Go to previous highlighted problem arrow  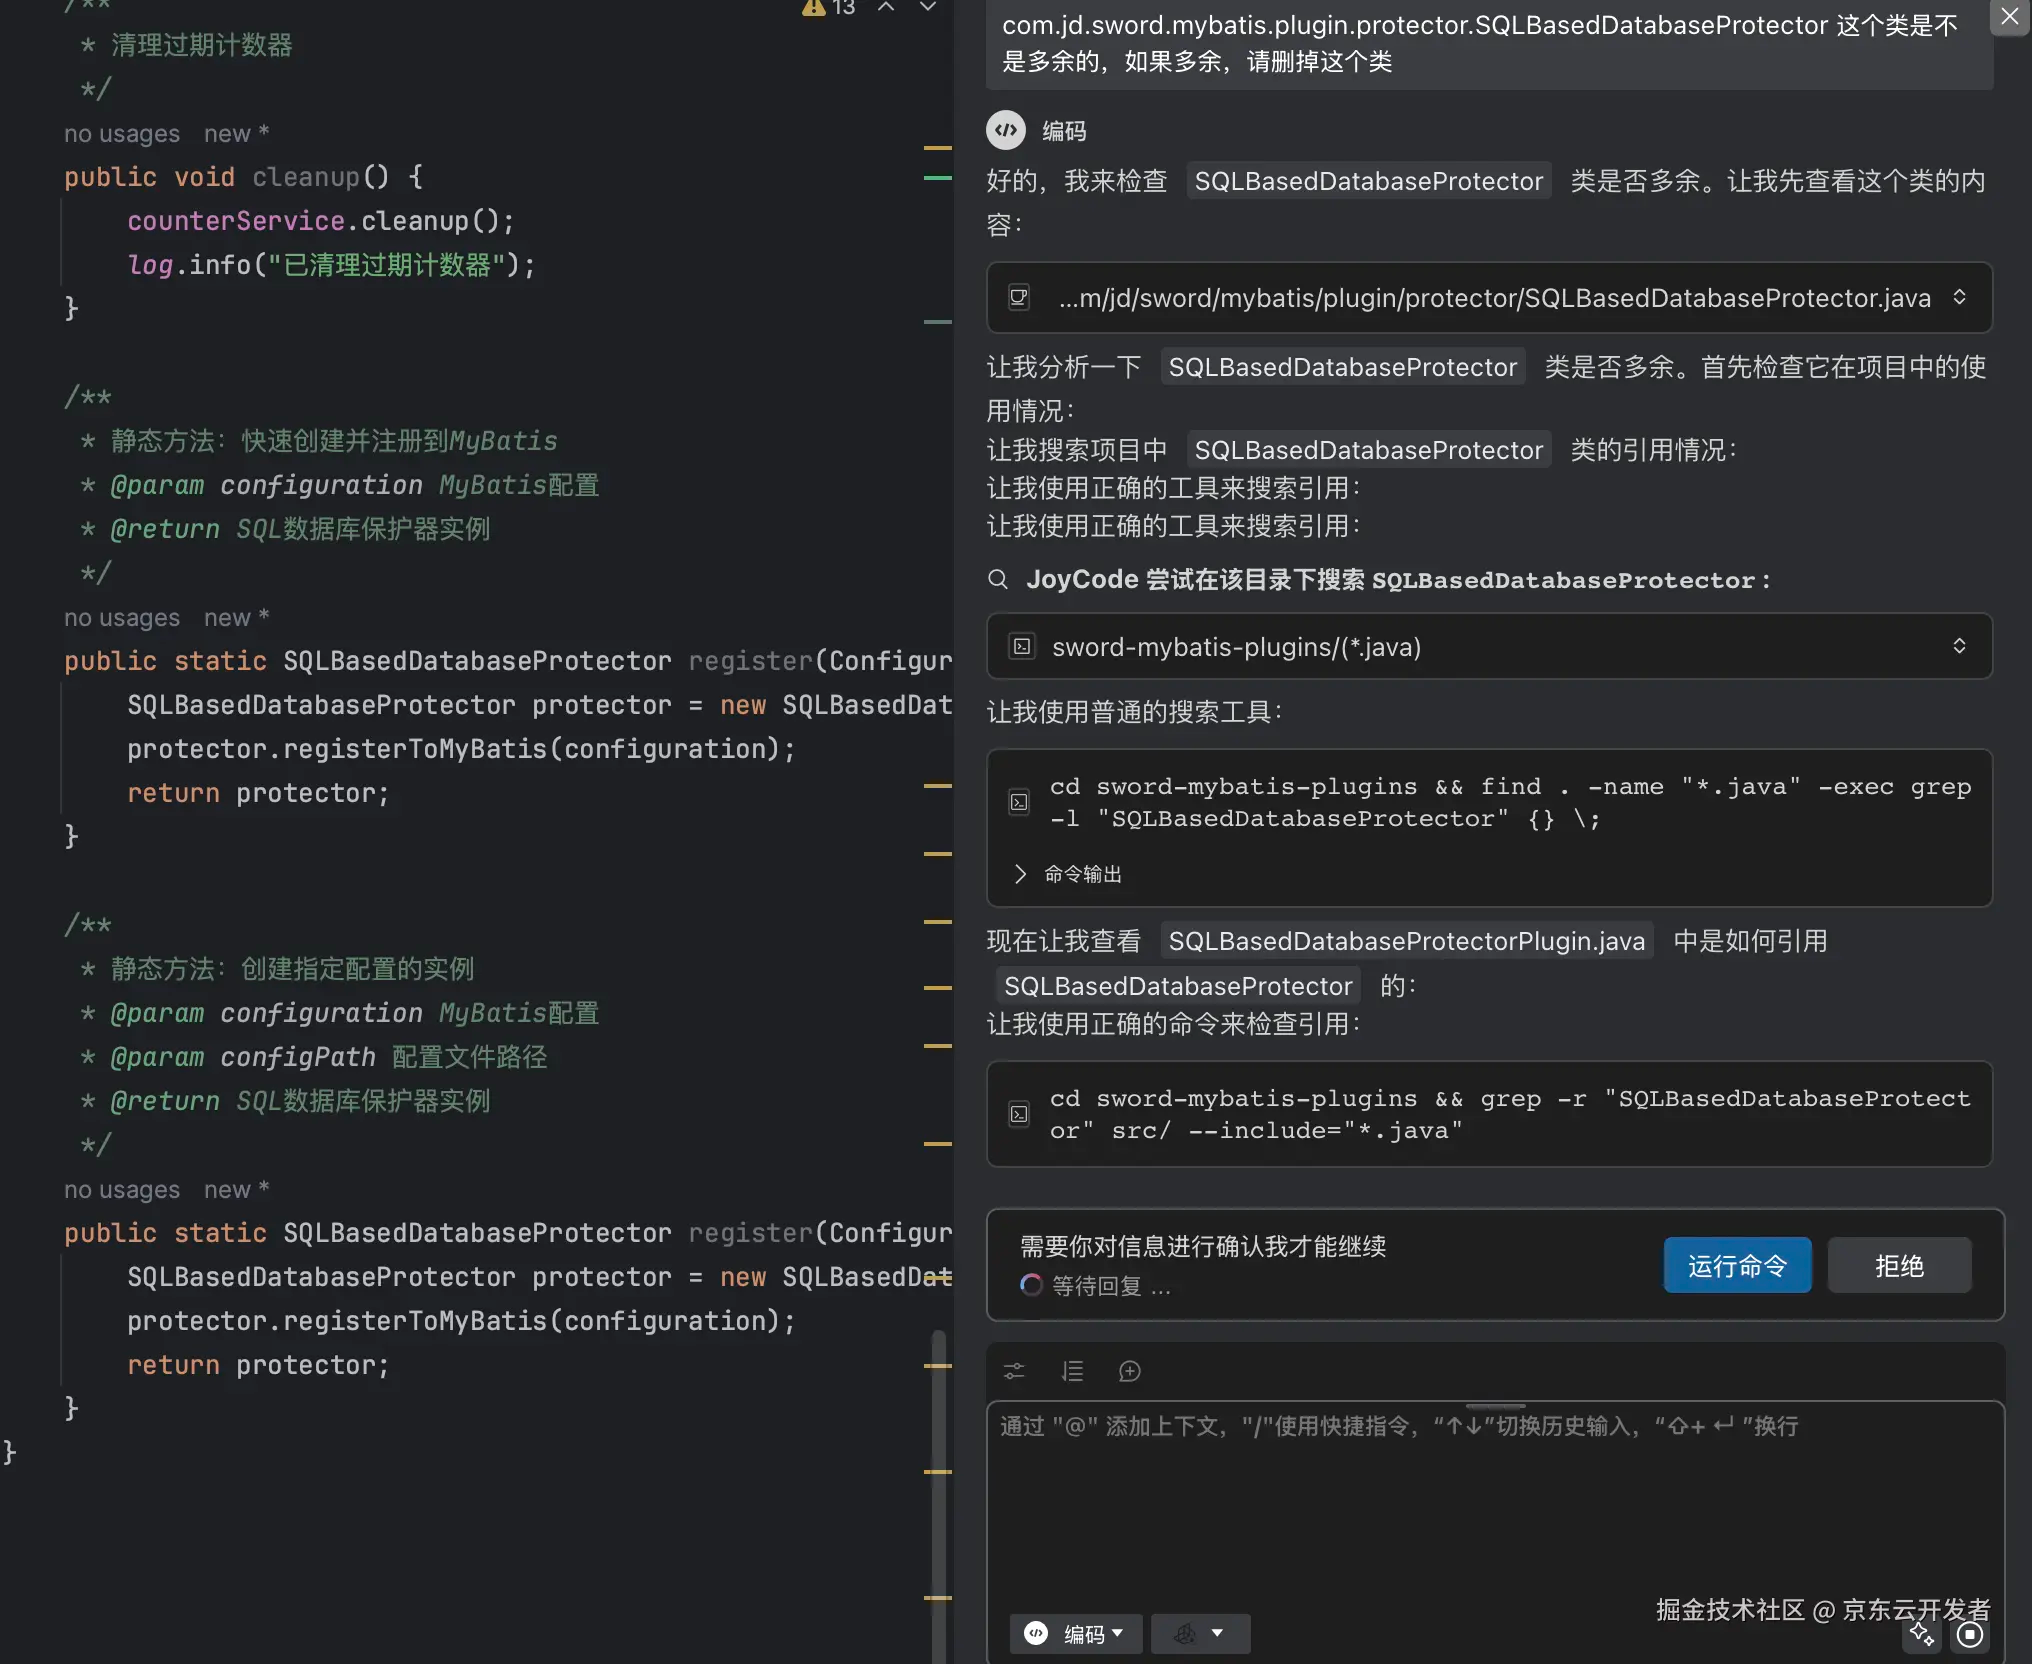(x=886, y=8)
